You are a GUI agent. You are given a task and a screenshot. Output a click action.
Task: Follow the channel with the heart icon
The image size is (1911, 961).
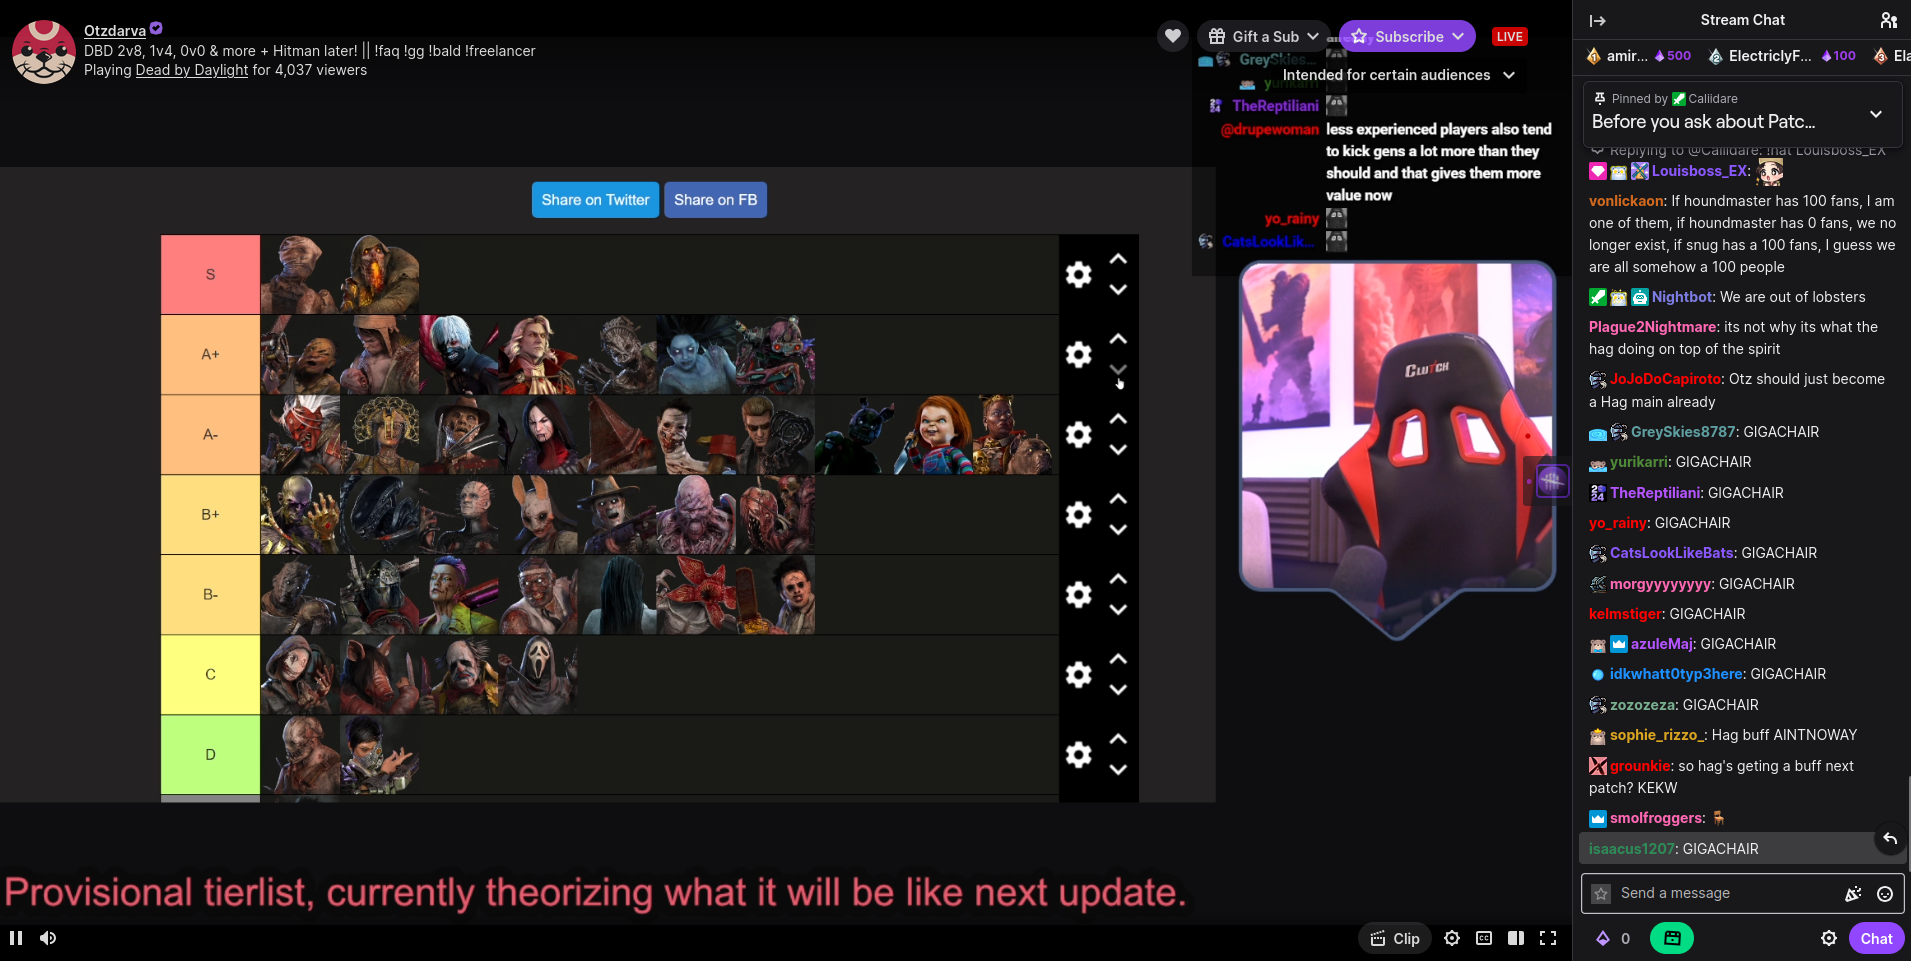[1173, 37]
